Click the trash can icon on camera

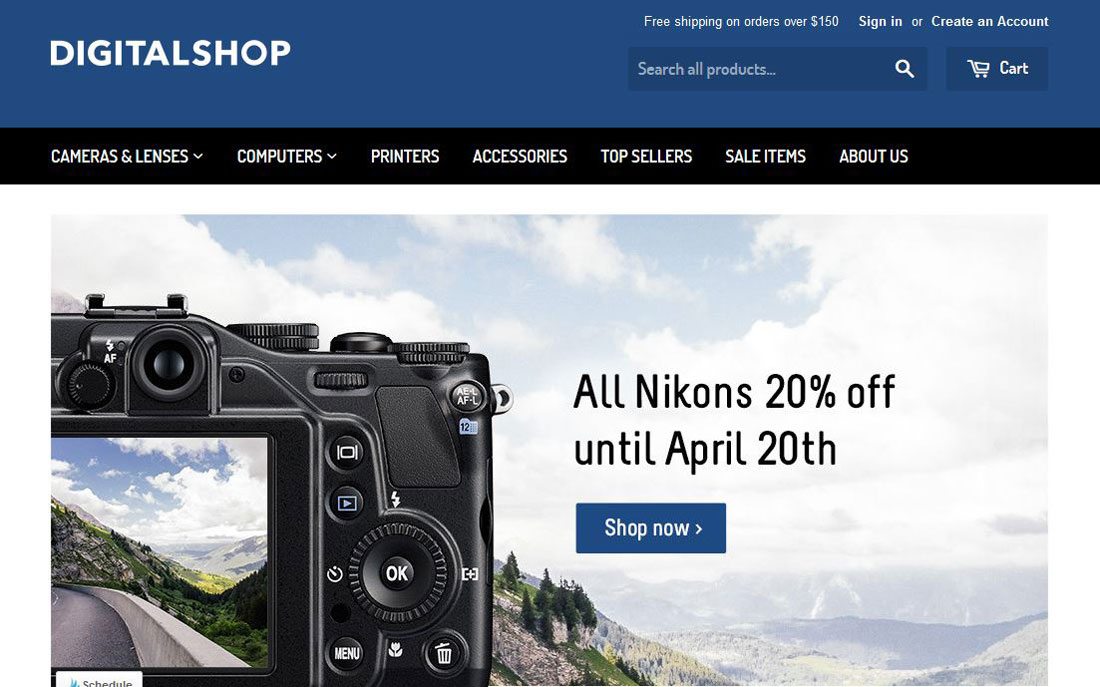443,653
